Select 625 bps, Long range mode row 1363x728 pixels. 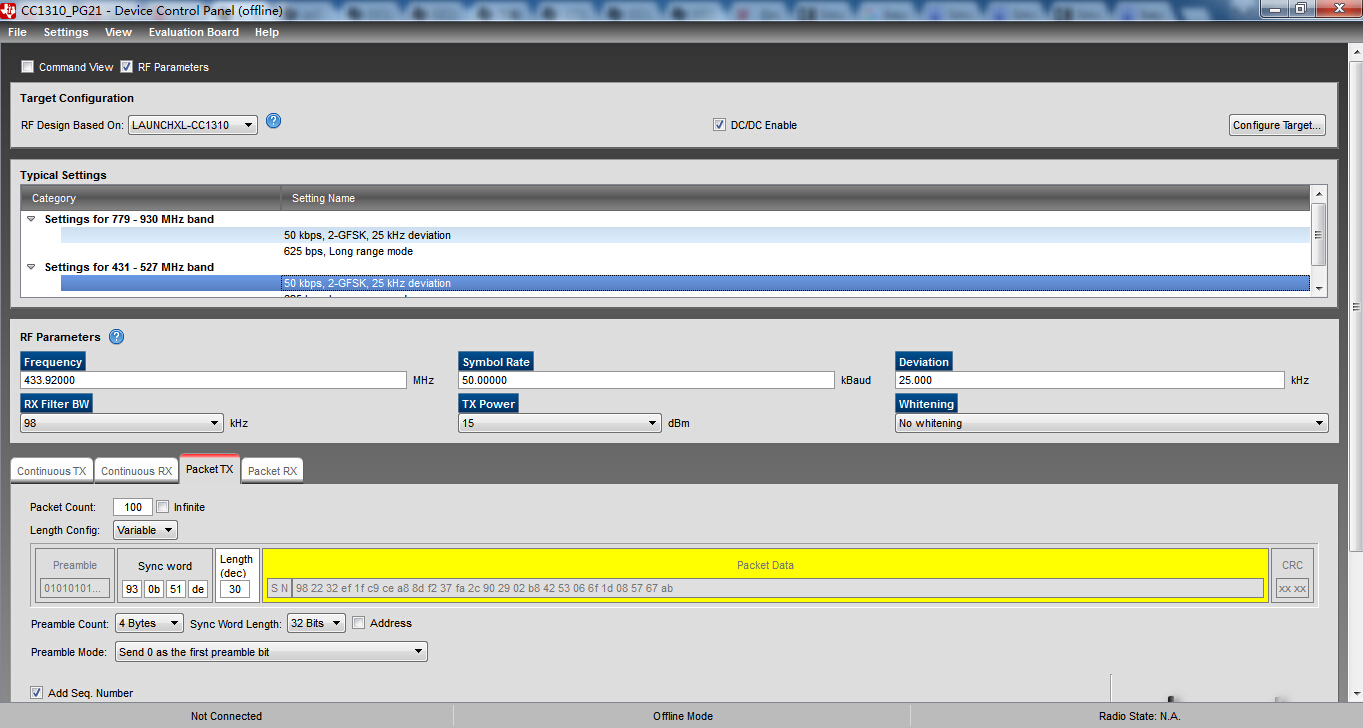[x=685, y=251]
